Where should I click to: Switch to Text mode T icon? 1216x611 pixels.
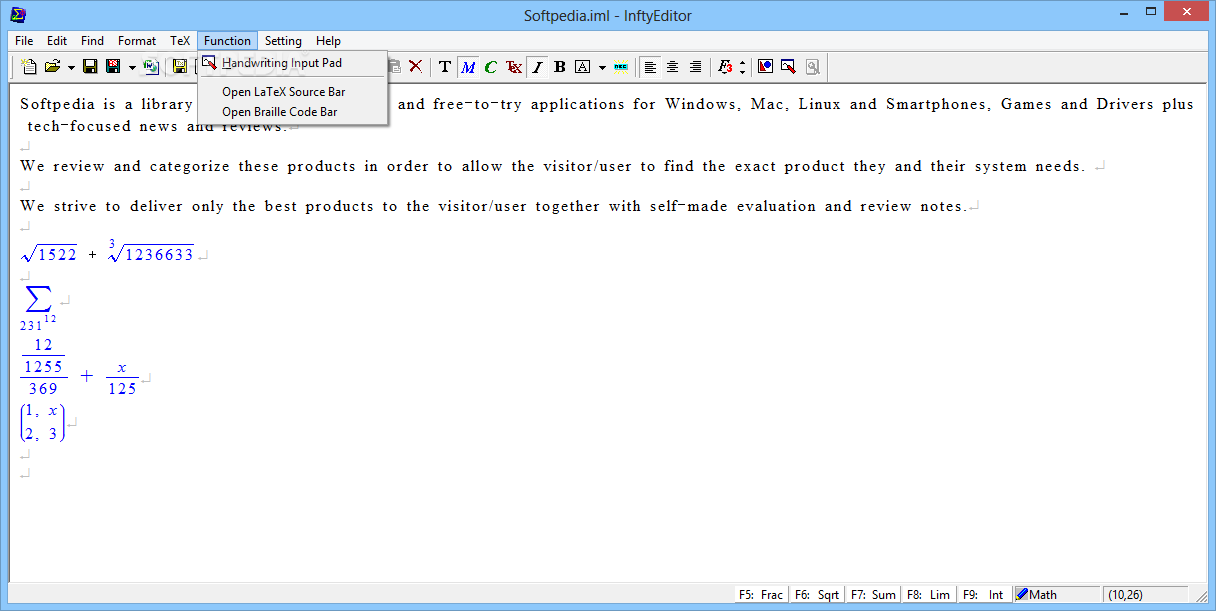pos(445,67)
